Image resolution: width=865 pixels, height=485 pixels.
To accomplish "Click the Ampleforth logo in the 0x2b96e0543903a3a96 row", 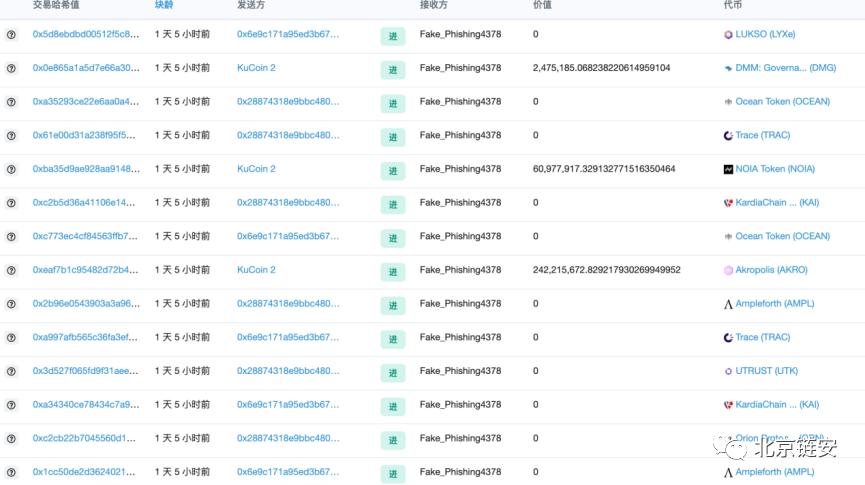I will (x=728, y=304).
